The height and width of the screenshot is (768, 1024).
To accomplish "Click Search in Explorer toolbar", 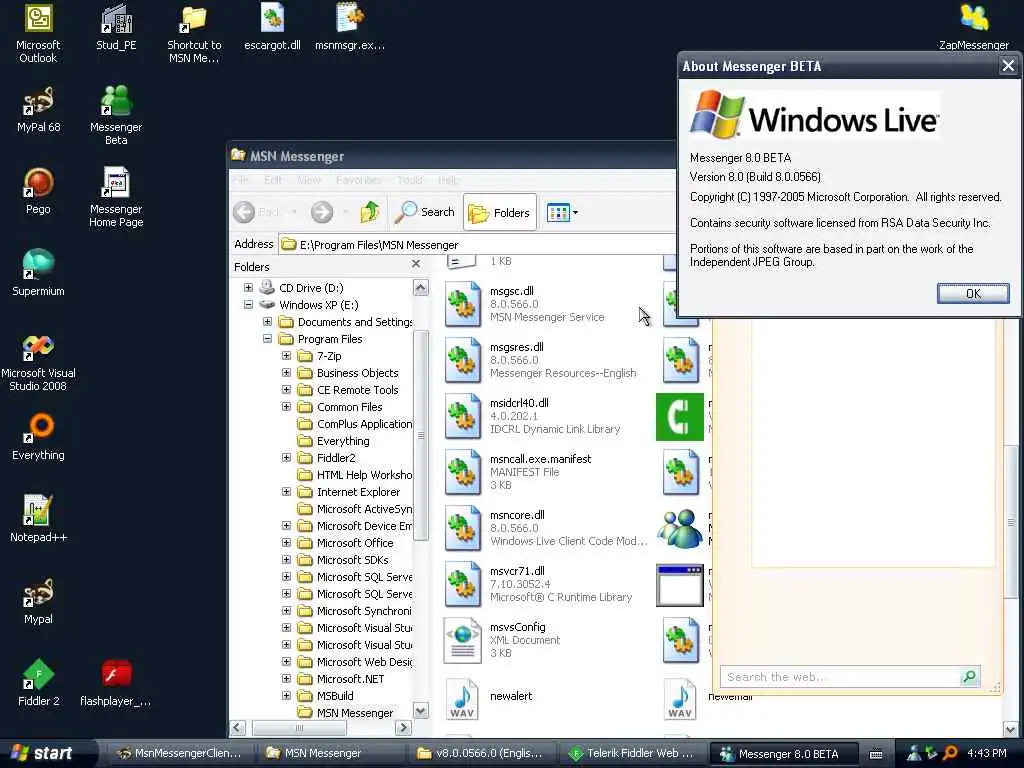I will pos(425,212).
